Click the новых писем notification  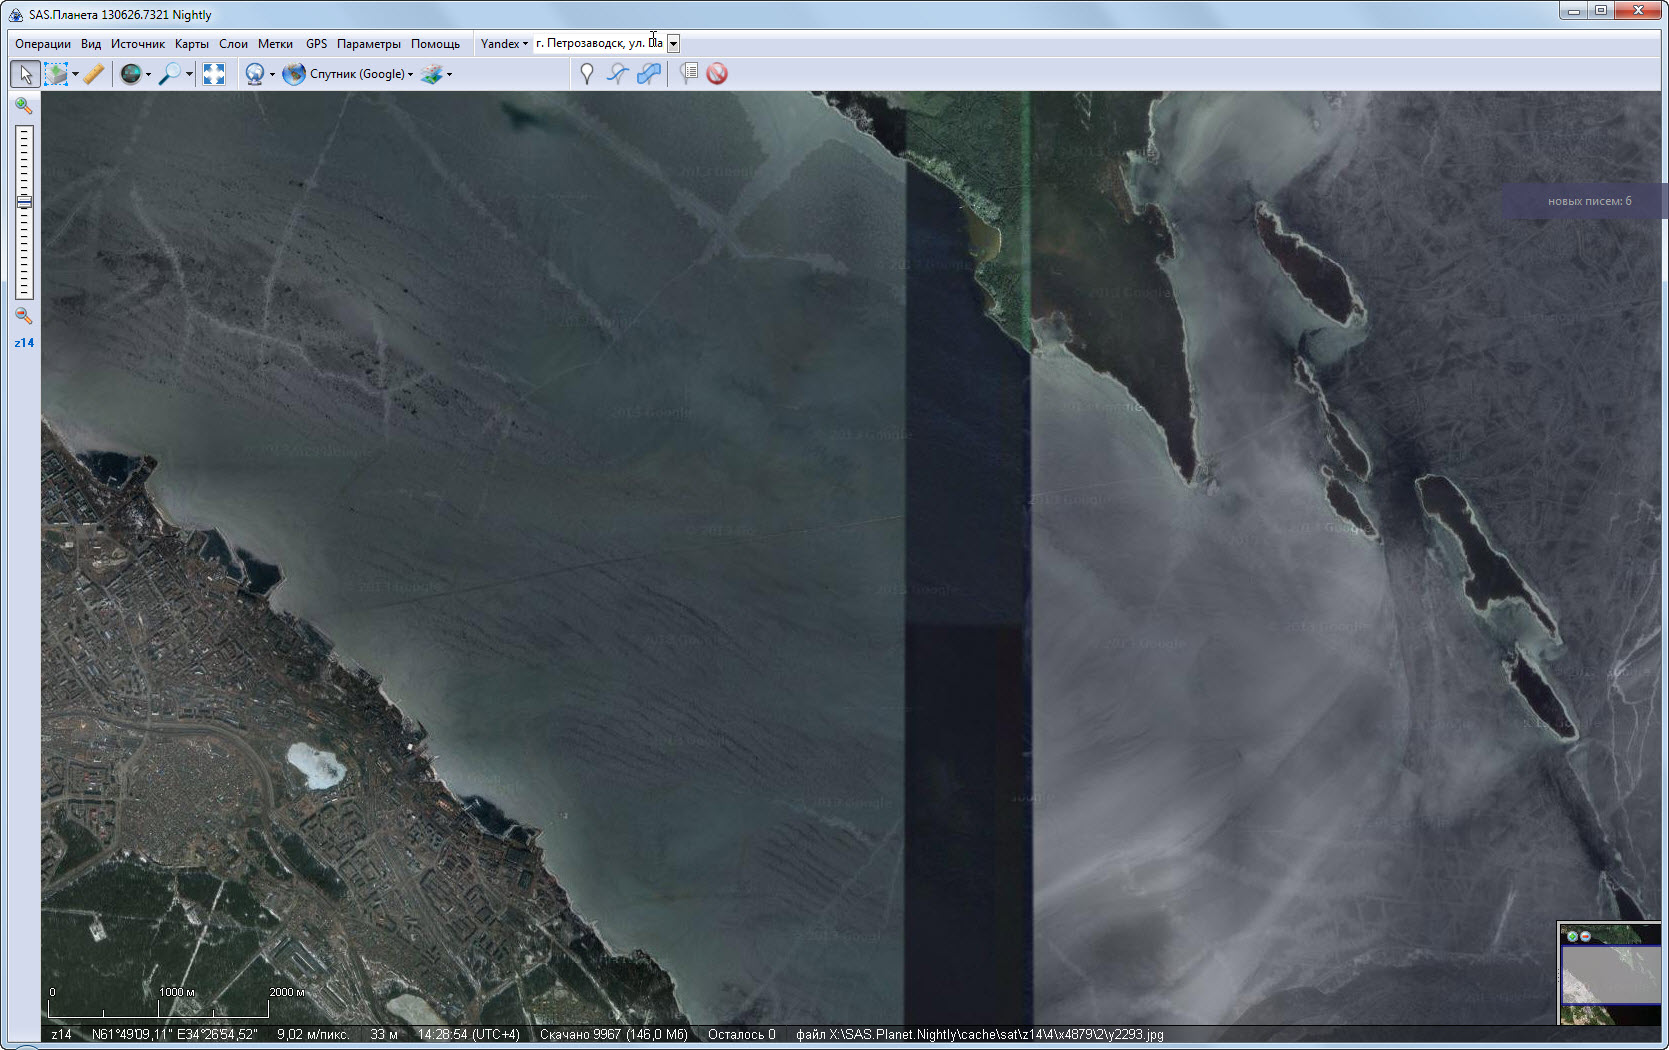pyautogui.click(x=1588, y=201)
